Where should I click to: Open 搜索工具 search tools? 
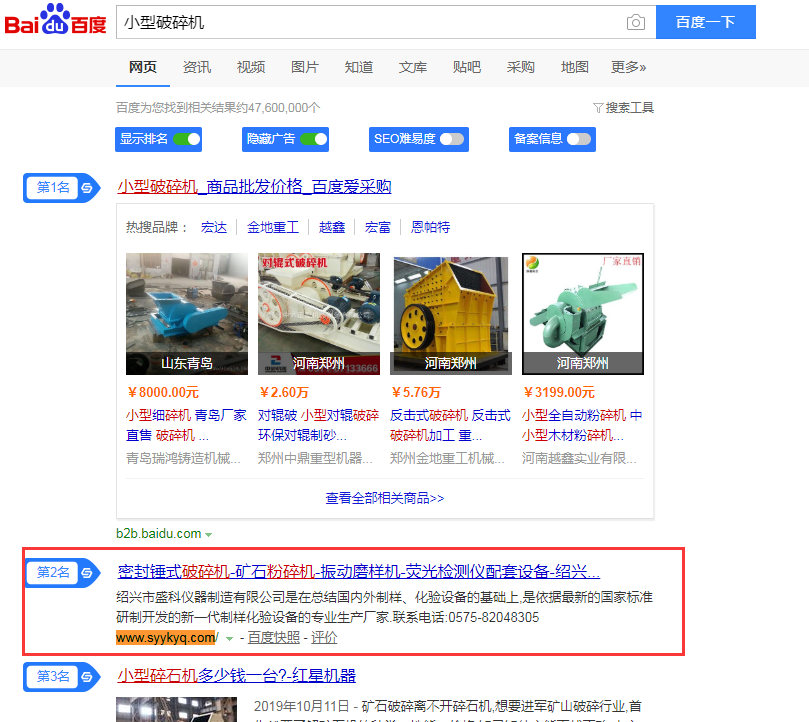point(629,108)
